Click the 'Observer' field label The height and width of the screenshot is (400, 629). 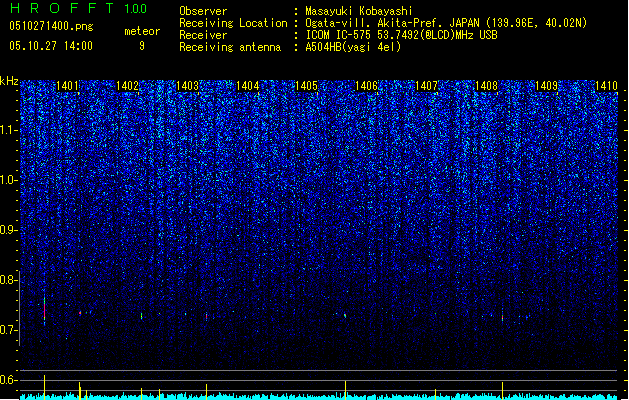[203, 11]
